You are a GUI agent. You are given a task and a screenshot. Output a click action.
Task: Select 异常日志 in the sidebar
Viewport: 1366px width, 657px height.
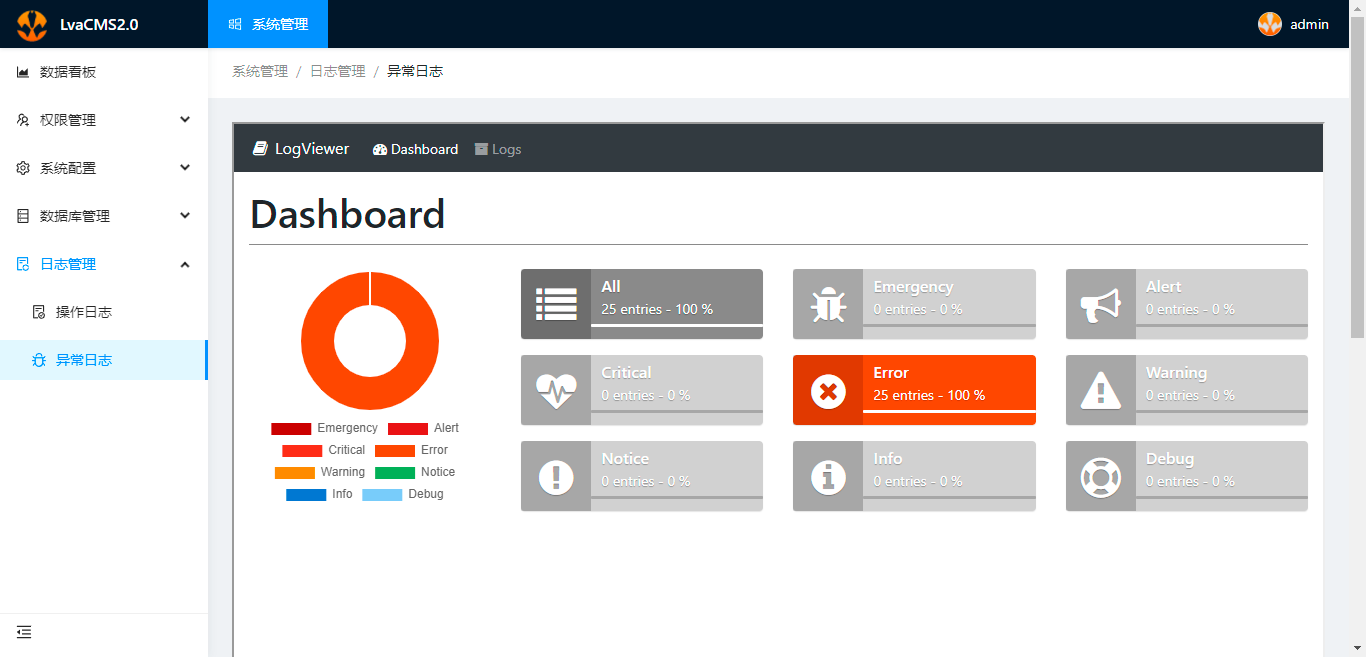(x=104, y=360)
